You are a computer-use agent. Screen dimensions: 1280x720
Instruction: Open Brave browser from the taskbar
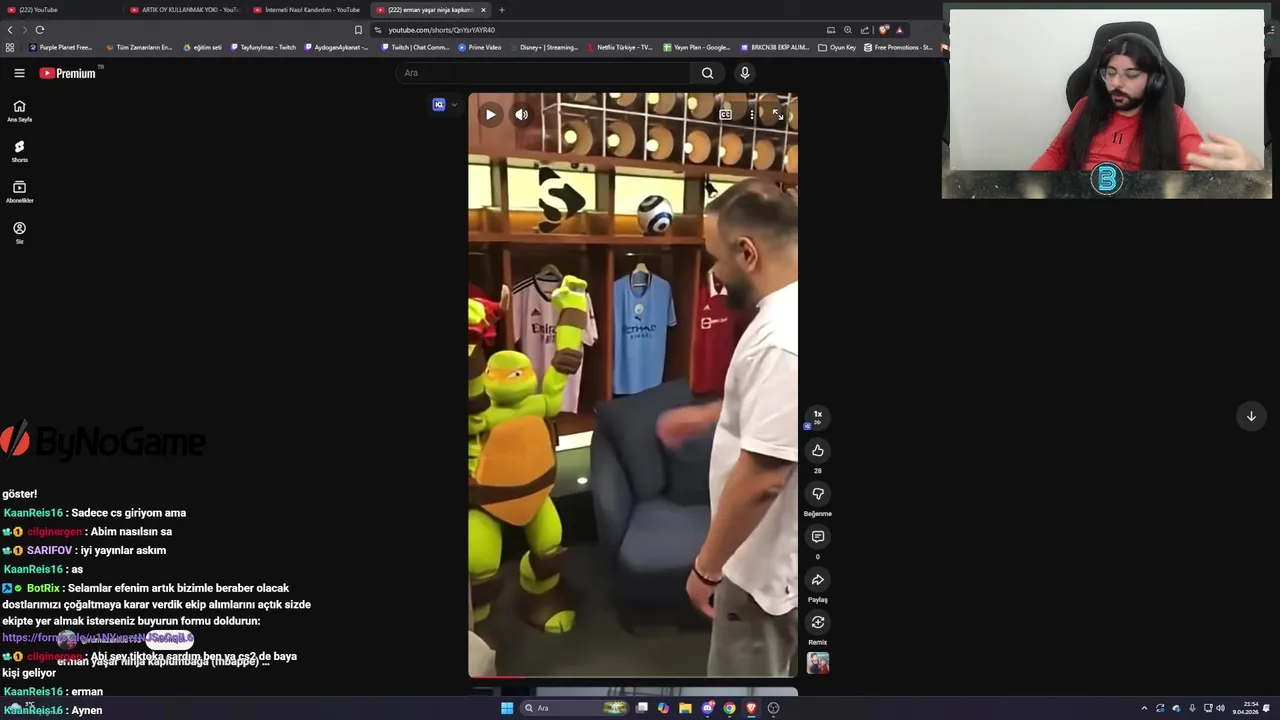coord(751,708)
